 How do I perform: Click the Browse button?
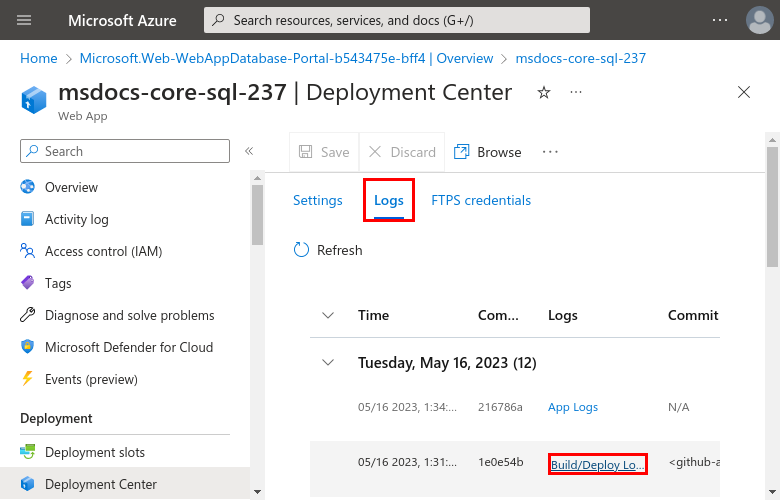(x=488, y=152)
